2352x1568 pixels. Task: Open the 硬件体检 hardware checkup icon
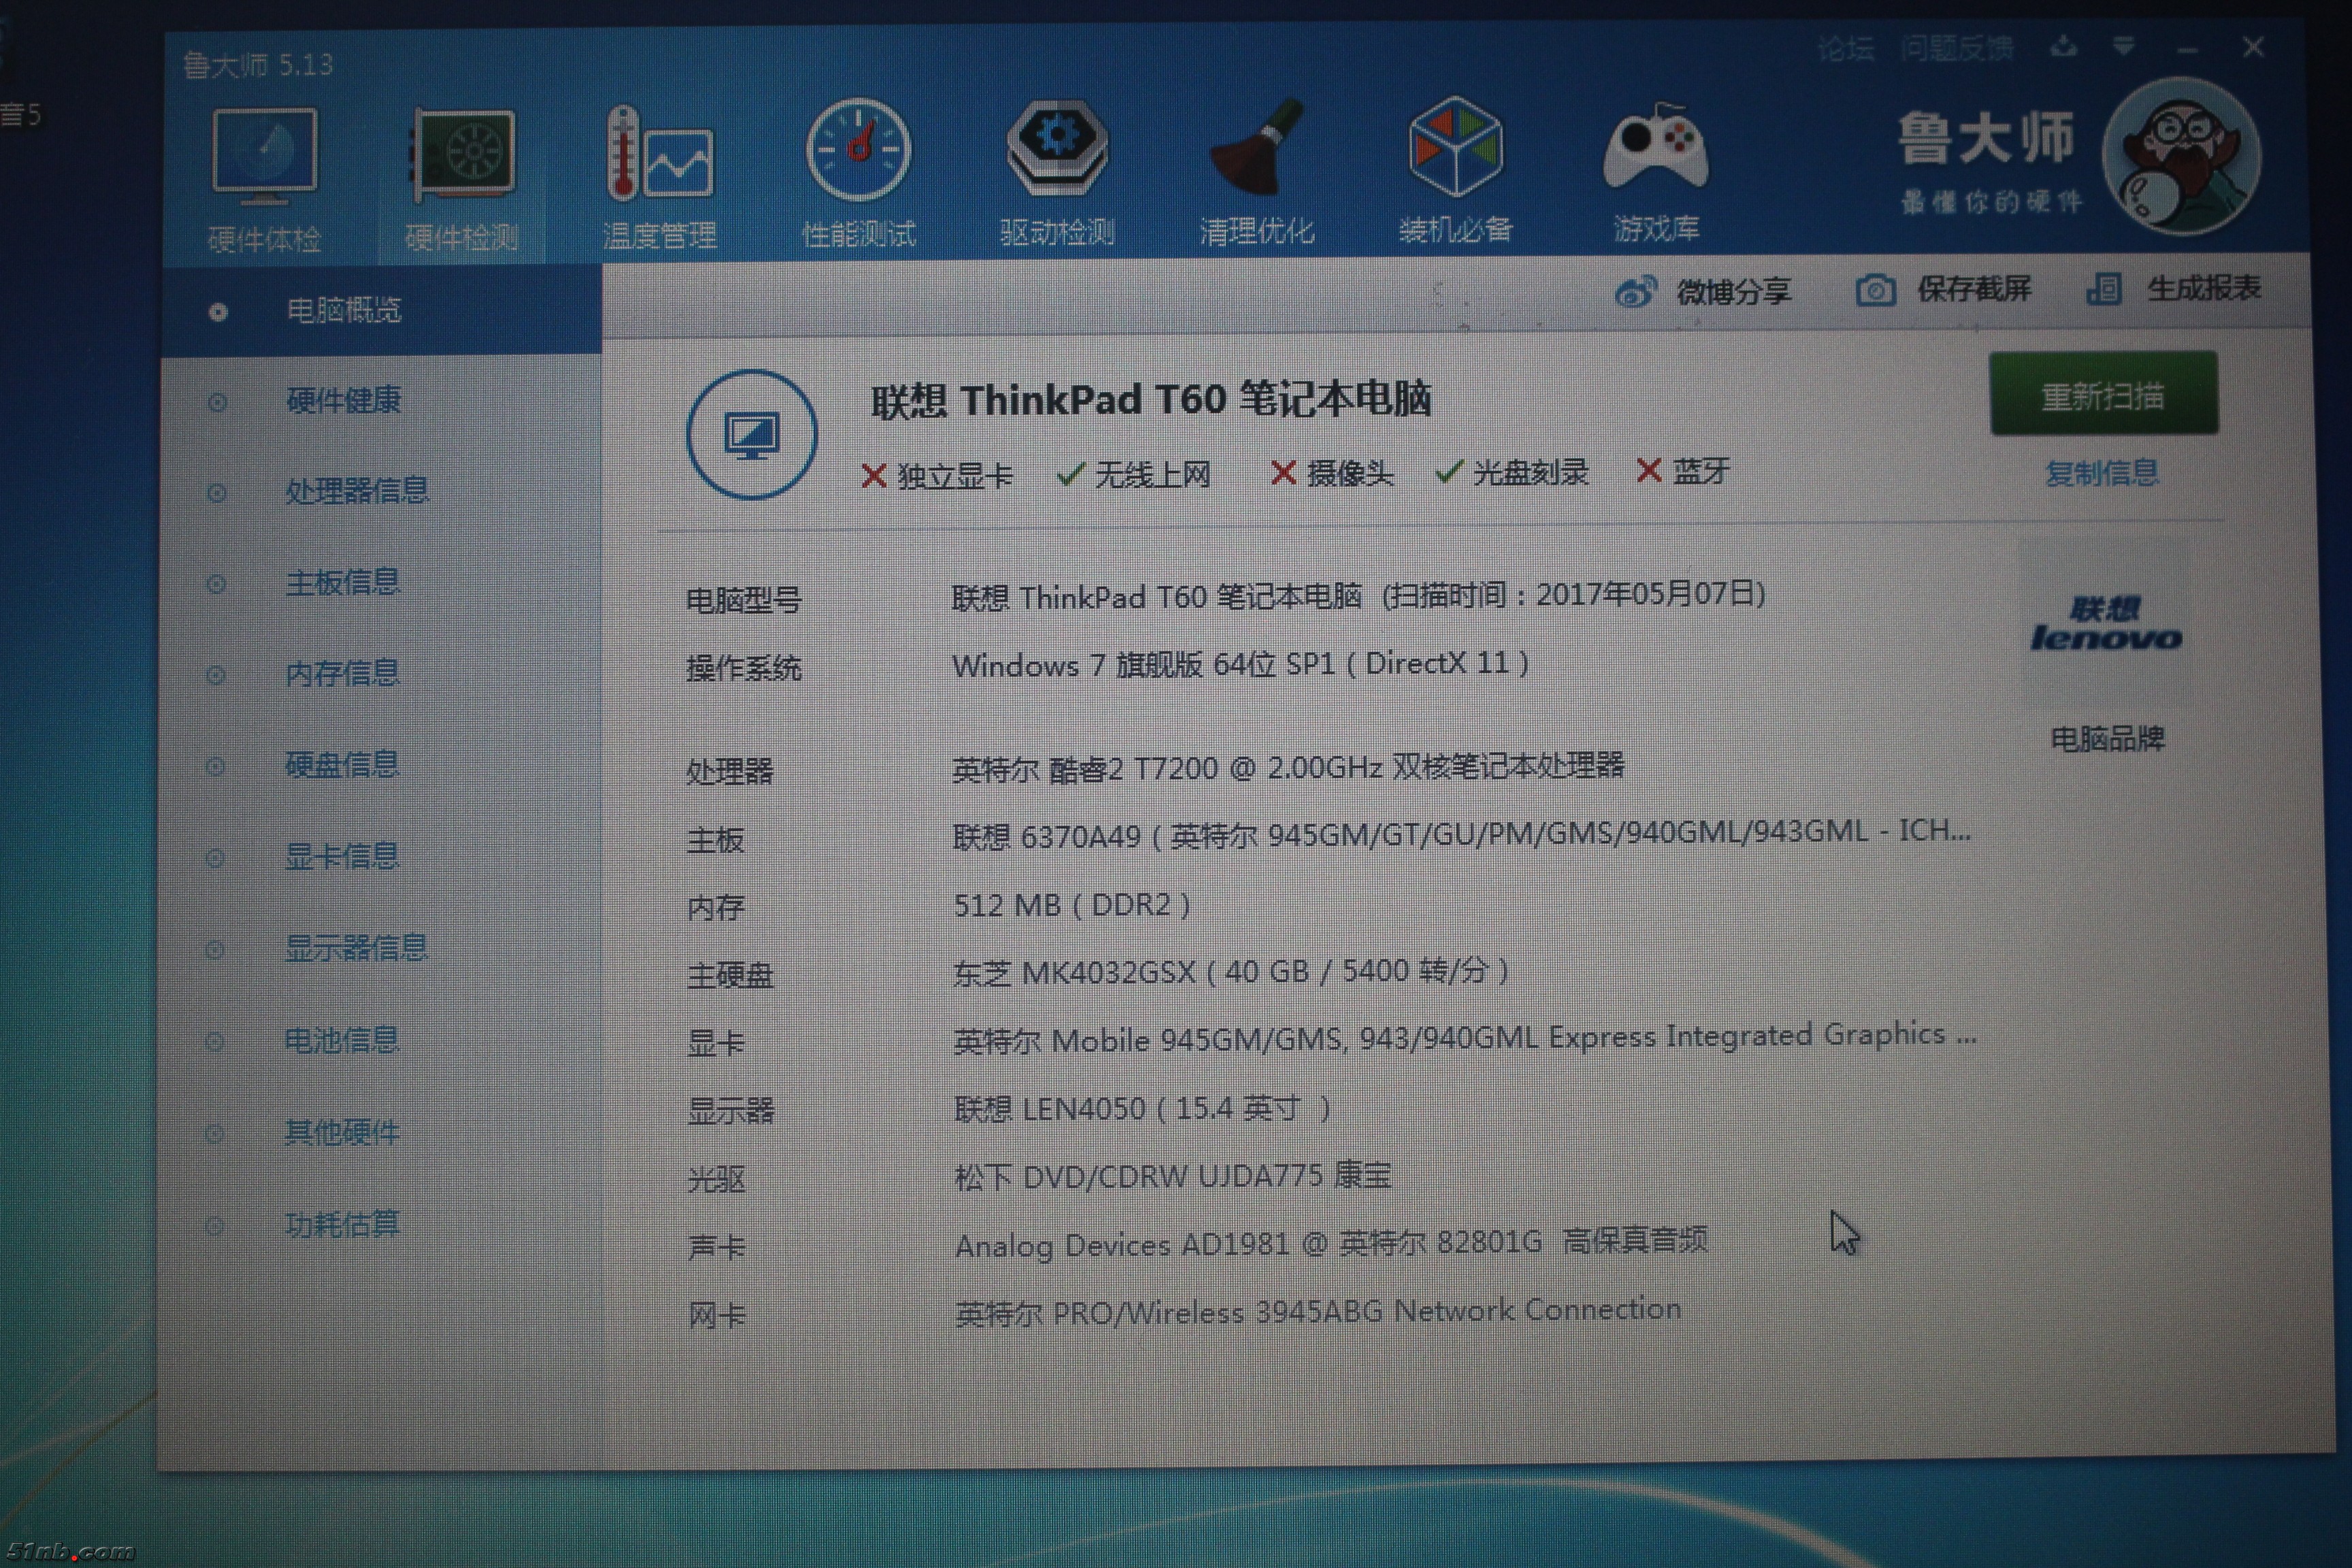tap(265, 156)
